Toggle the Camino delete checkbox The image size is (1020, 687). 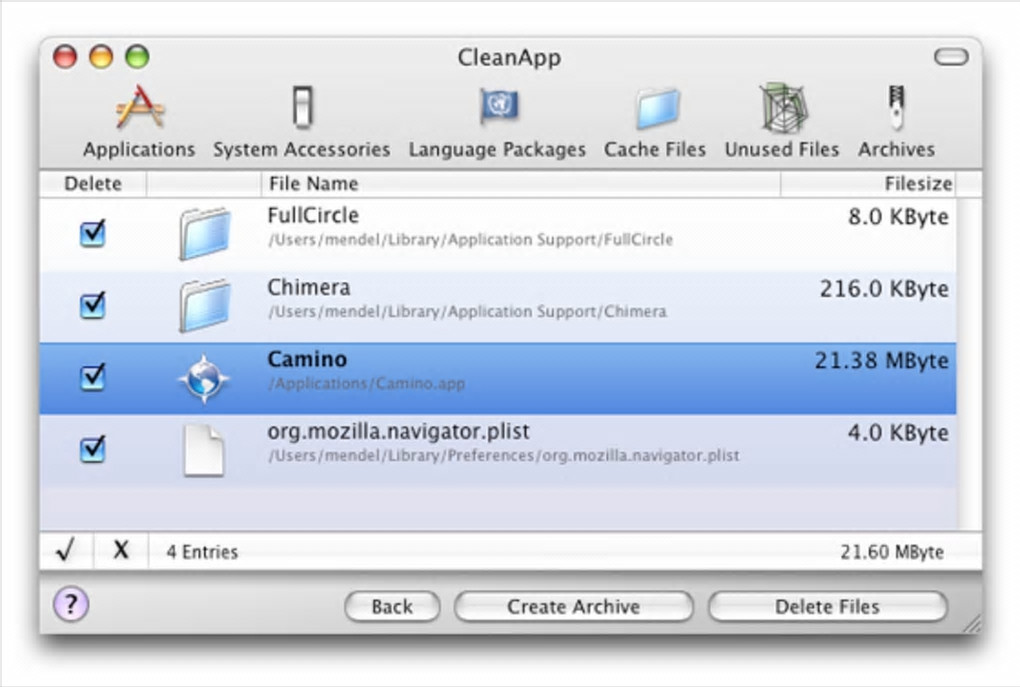[x=92, y=377]
